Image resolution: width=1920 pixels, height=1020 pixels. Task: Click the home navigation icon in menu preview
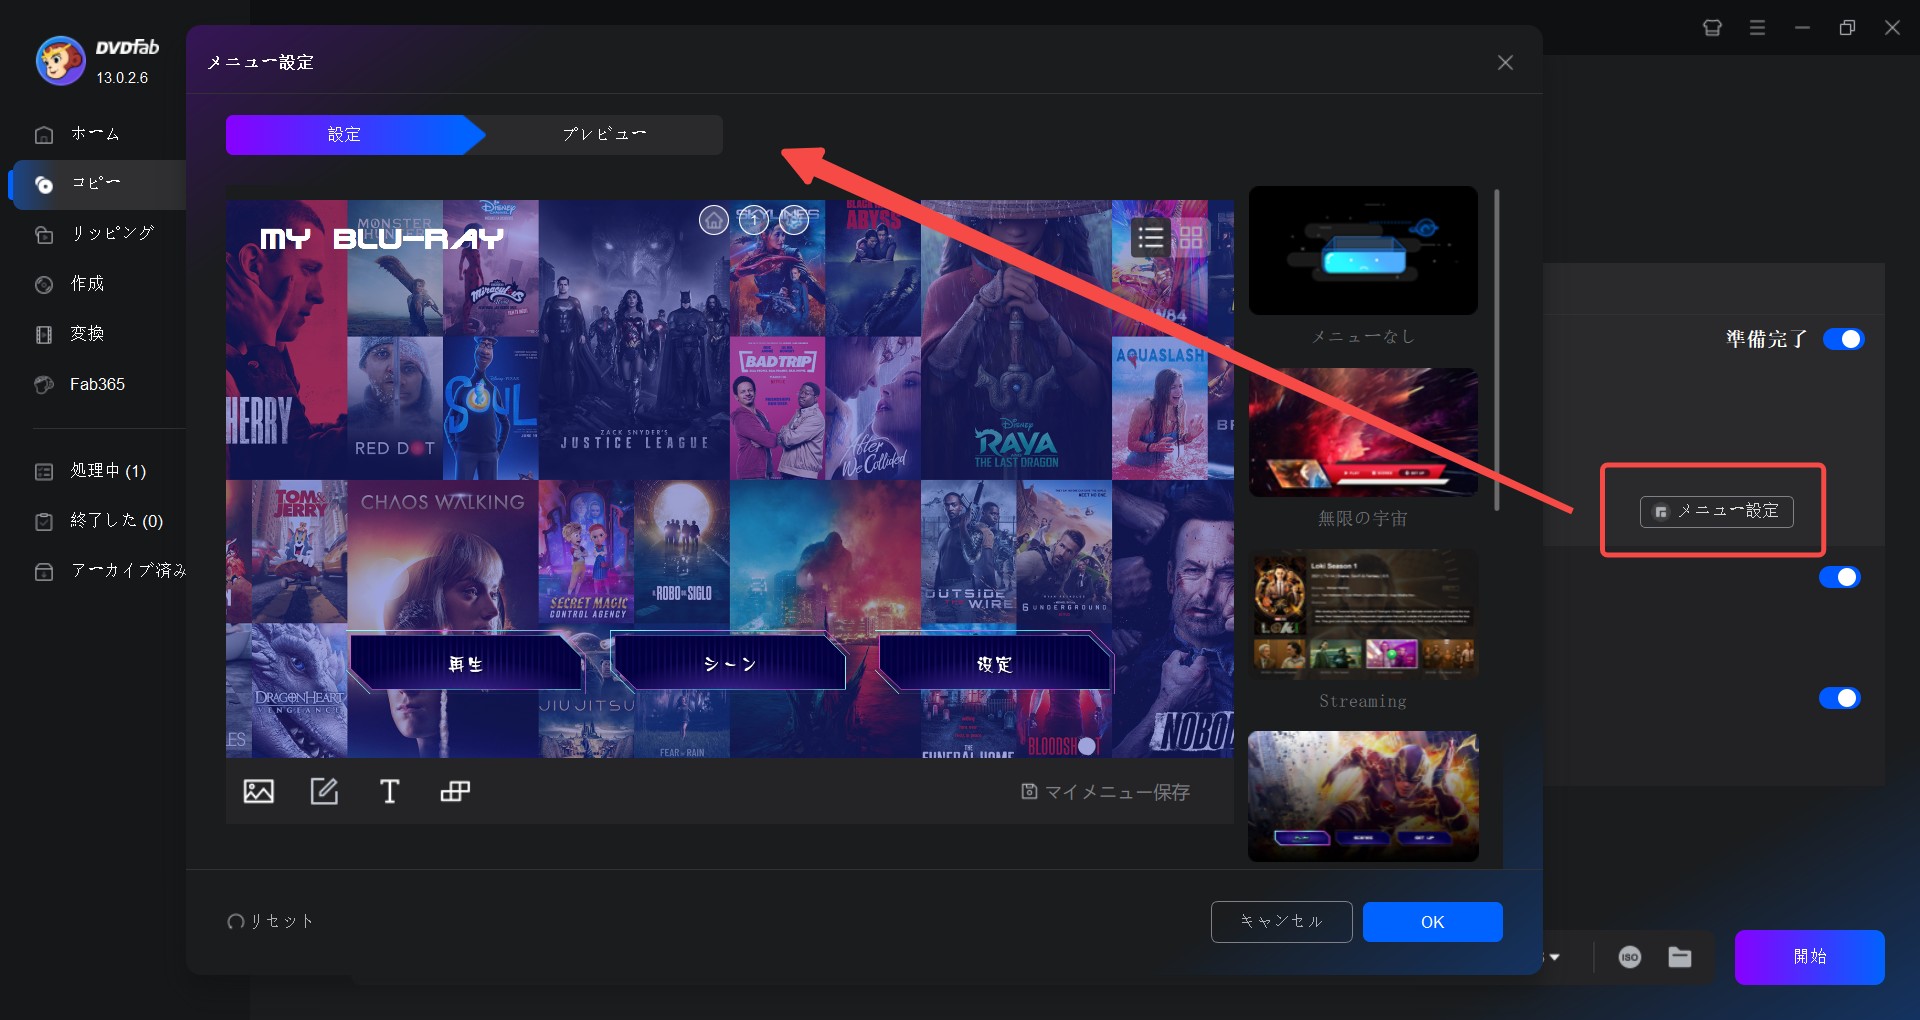[713, 220]
